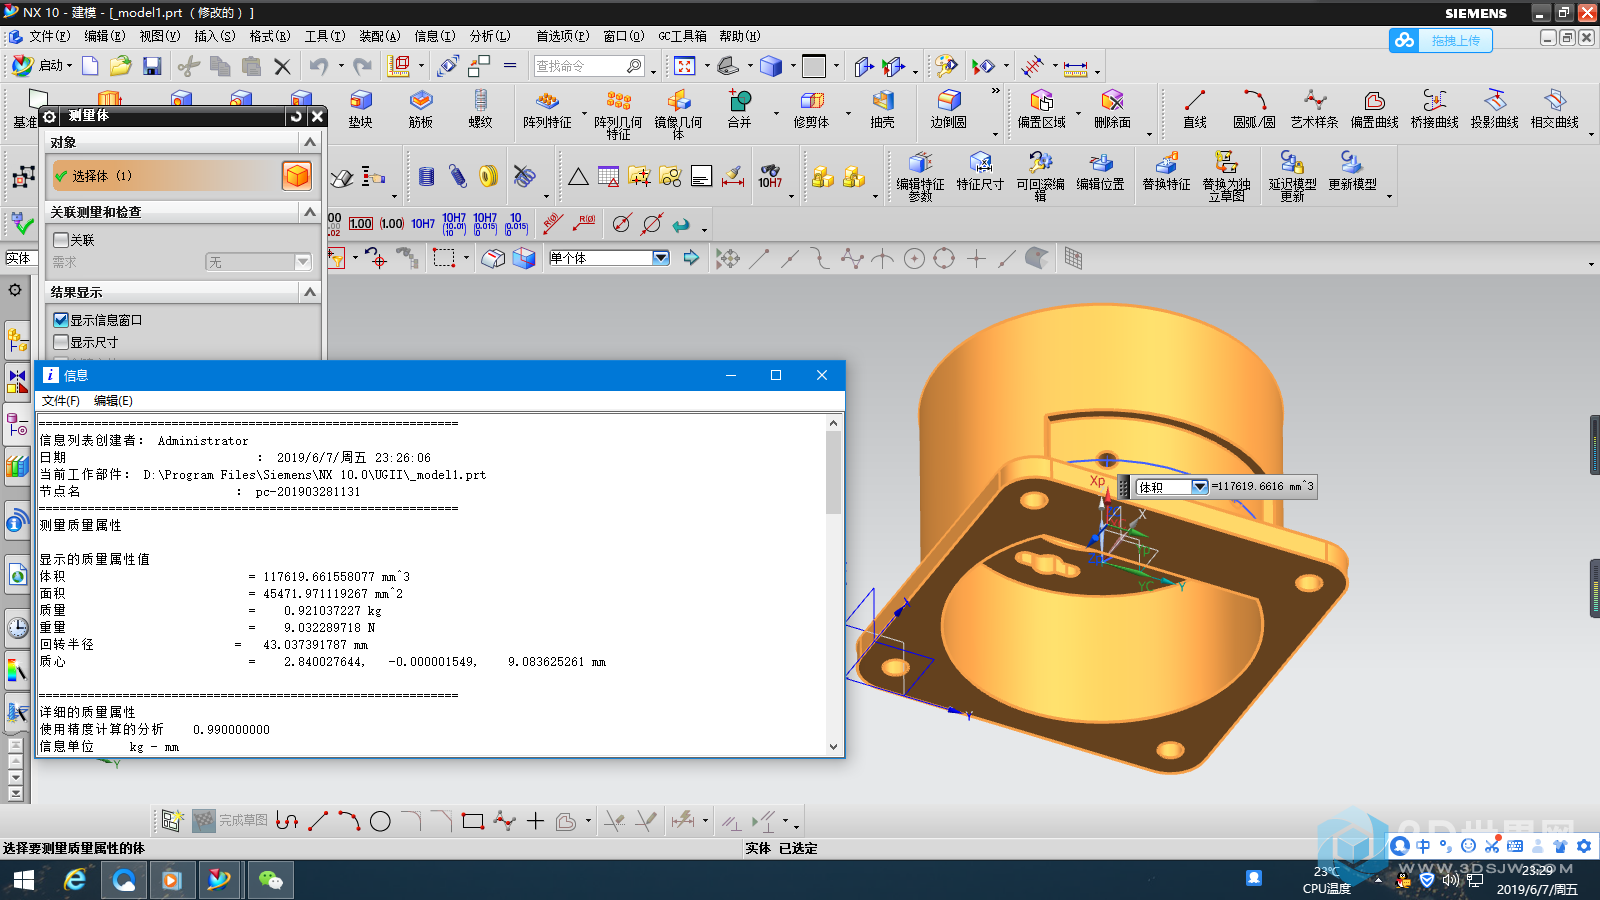Open the 体积 measurement type dropdown
Viewport: 1600px width, 900px height.
click(x=1199, y=487)
